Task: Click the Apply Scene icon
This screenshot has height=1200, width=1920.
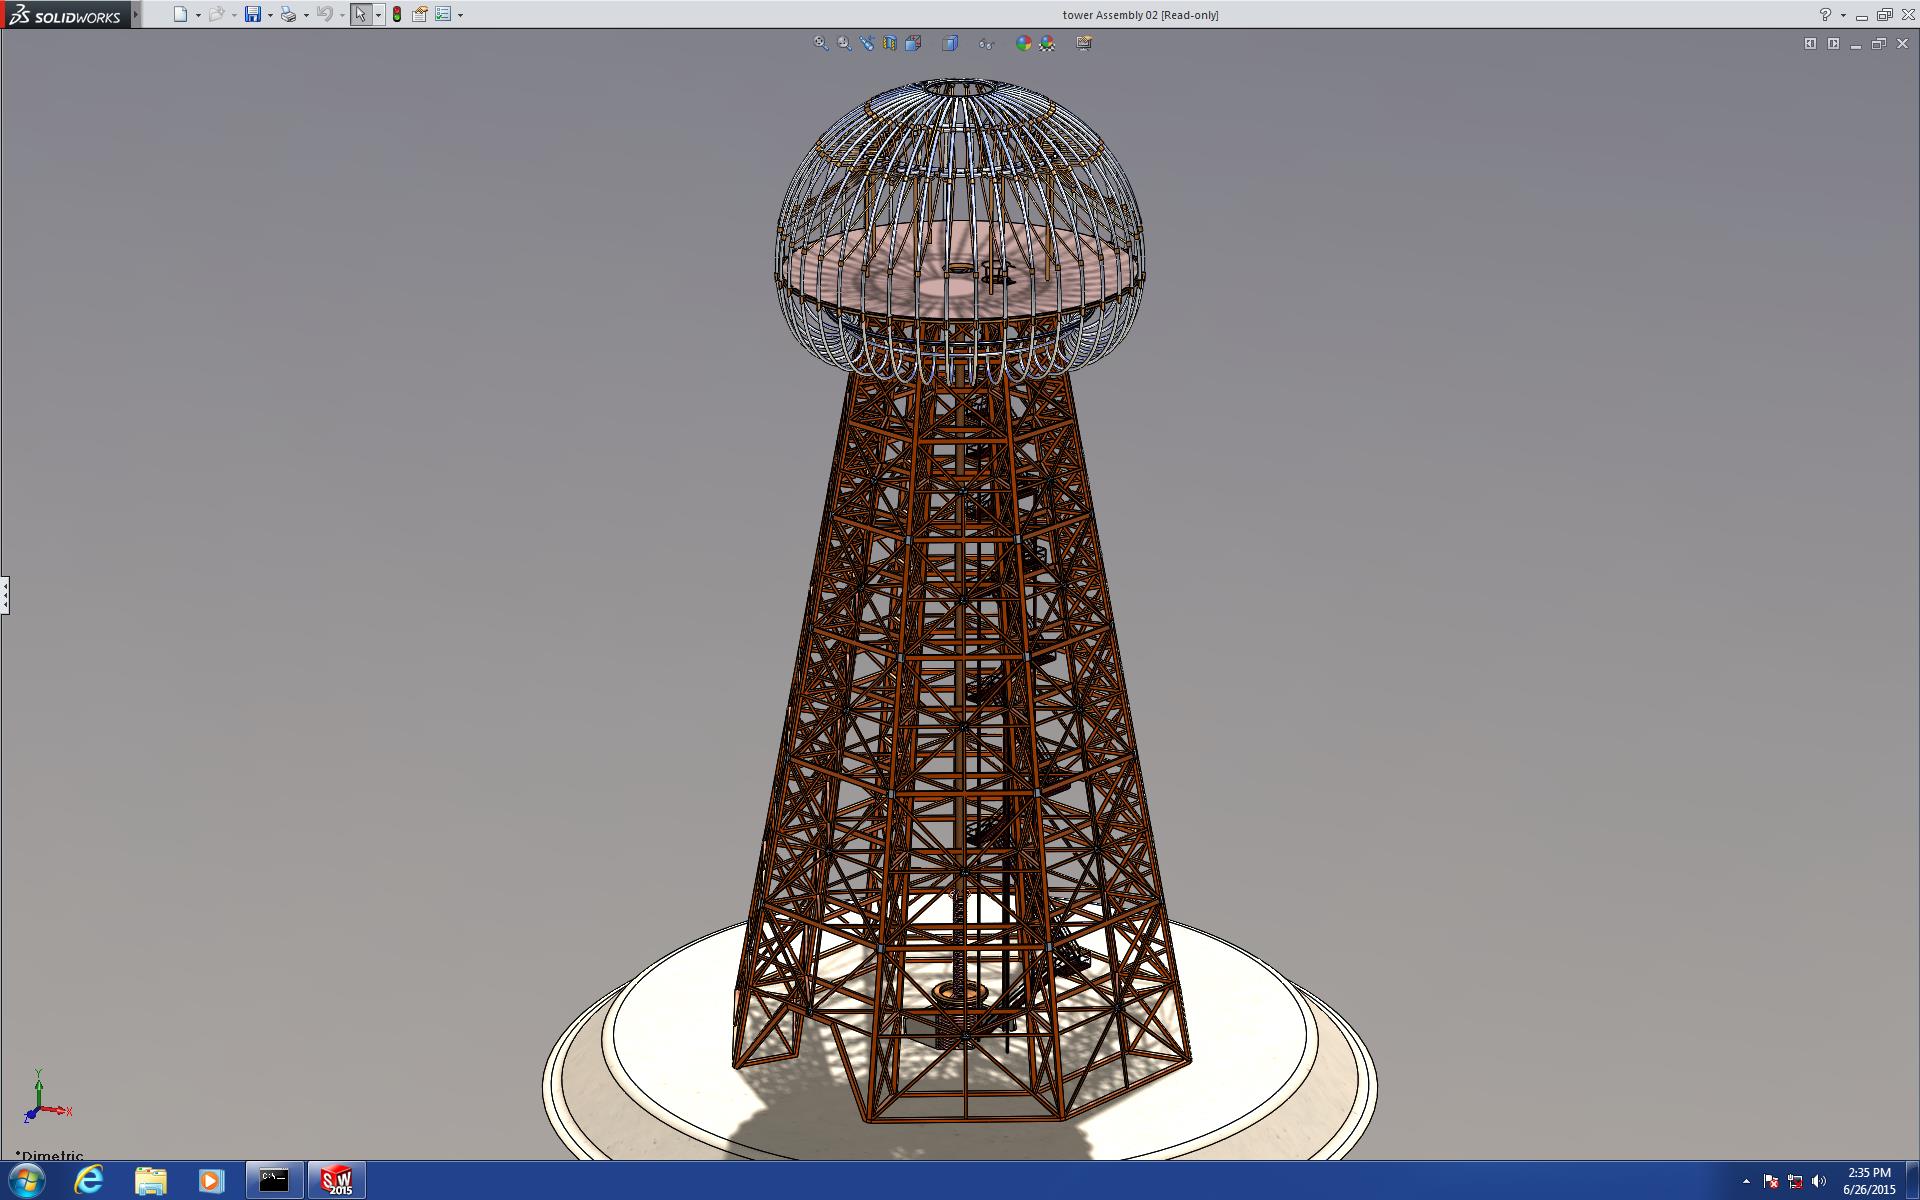Action: click(x=1047, y=43)
